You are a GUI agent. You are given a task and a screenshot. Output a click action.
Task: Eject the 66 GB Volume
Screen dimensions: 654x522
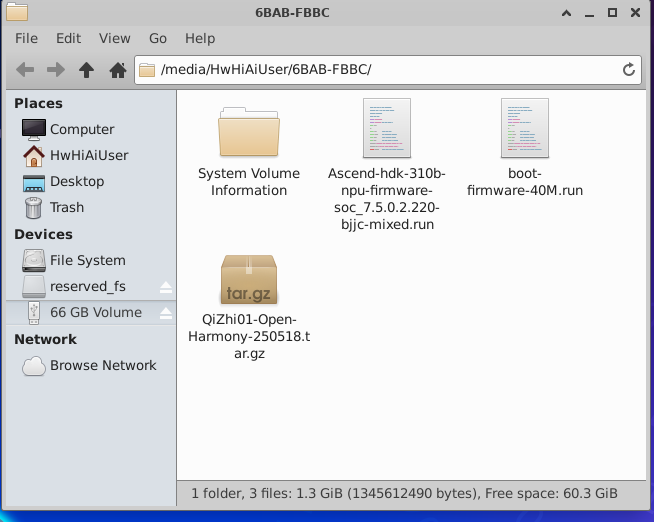tap(166, 313)
